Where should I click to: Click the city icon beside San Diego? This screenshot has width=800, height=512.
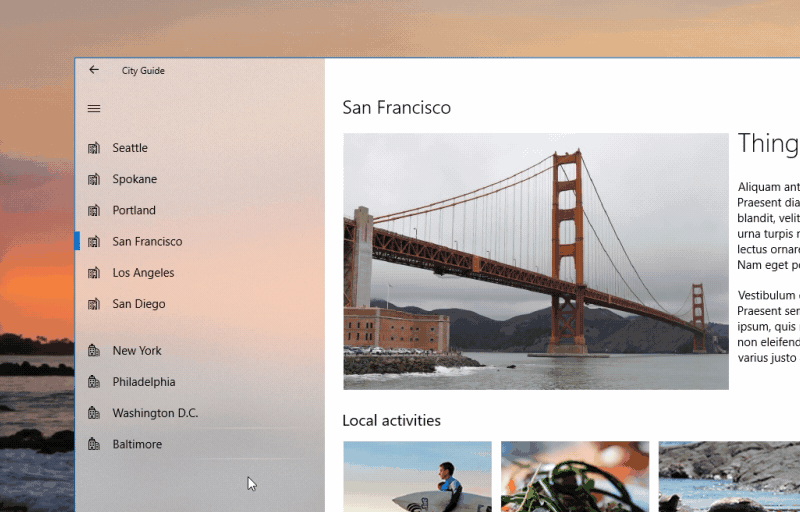click(94, 303)
